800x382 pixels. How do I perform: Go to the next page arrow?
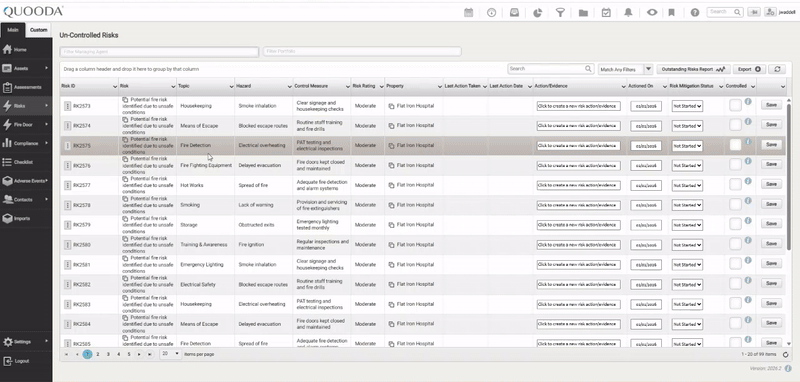tap(139, 354)
